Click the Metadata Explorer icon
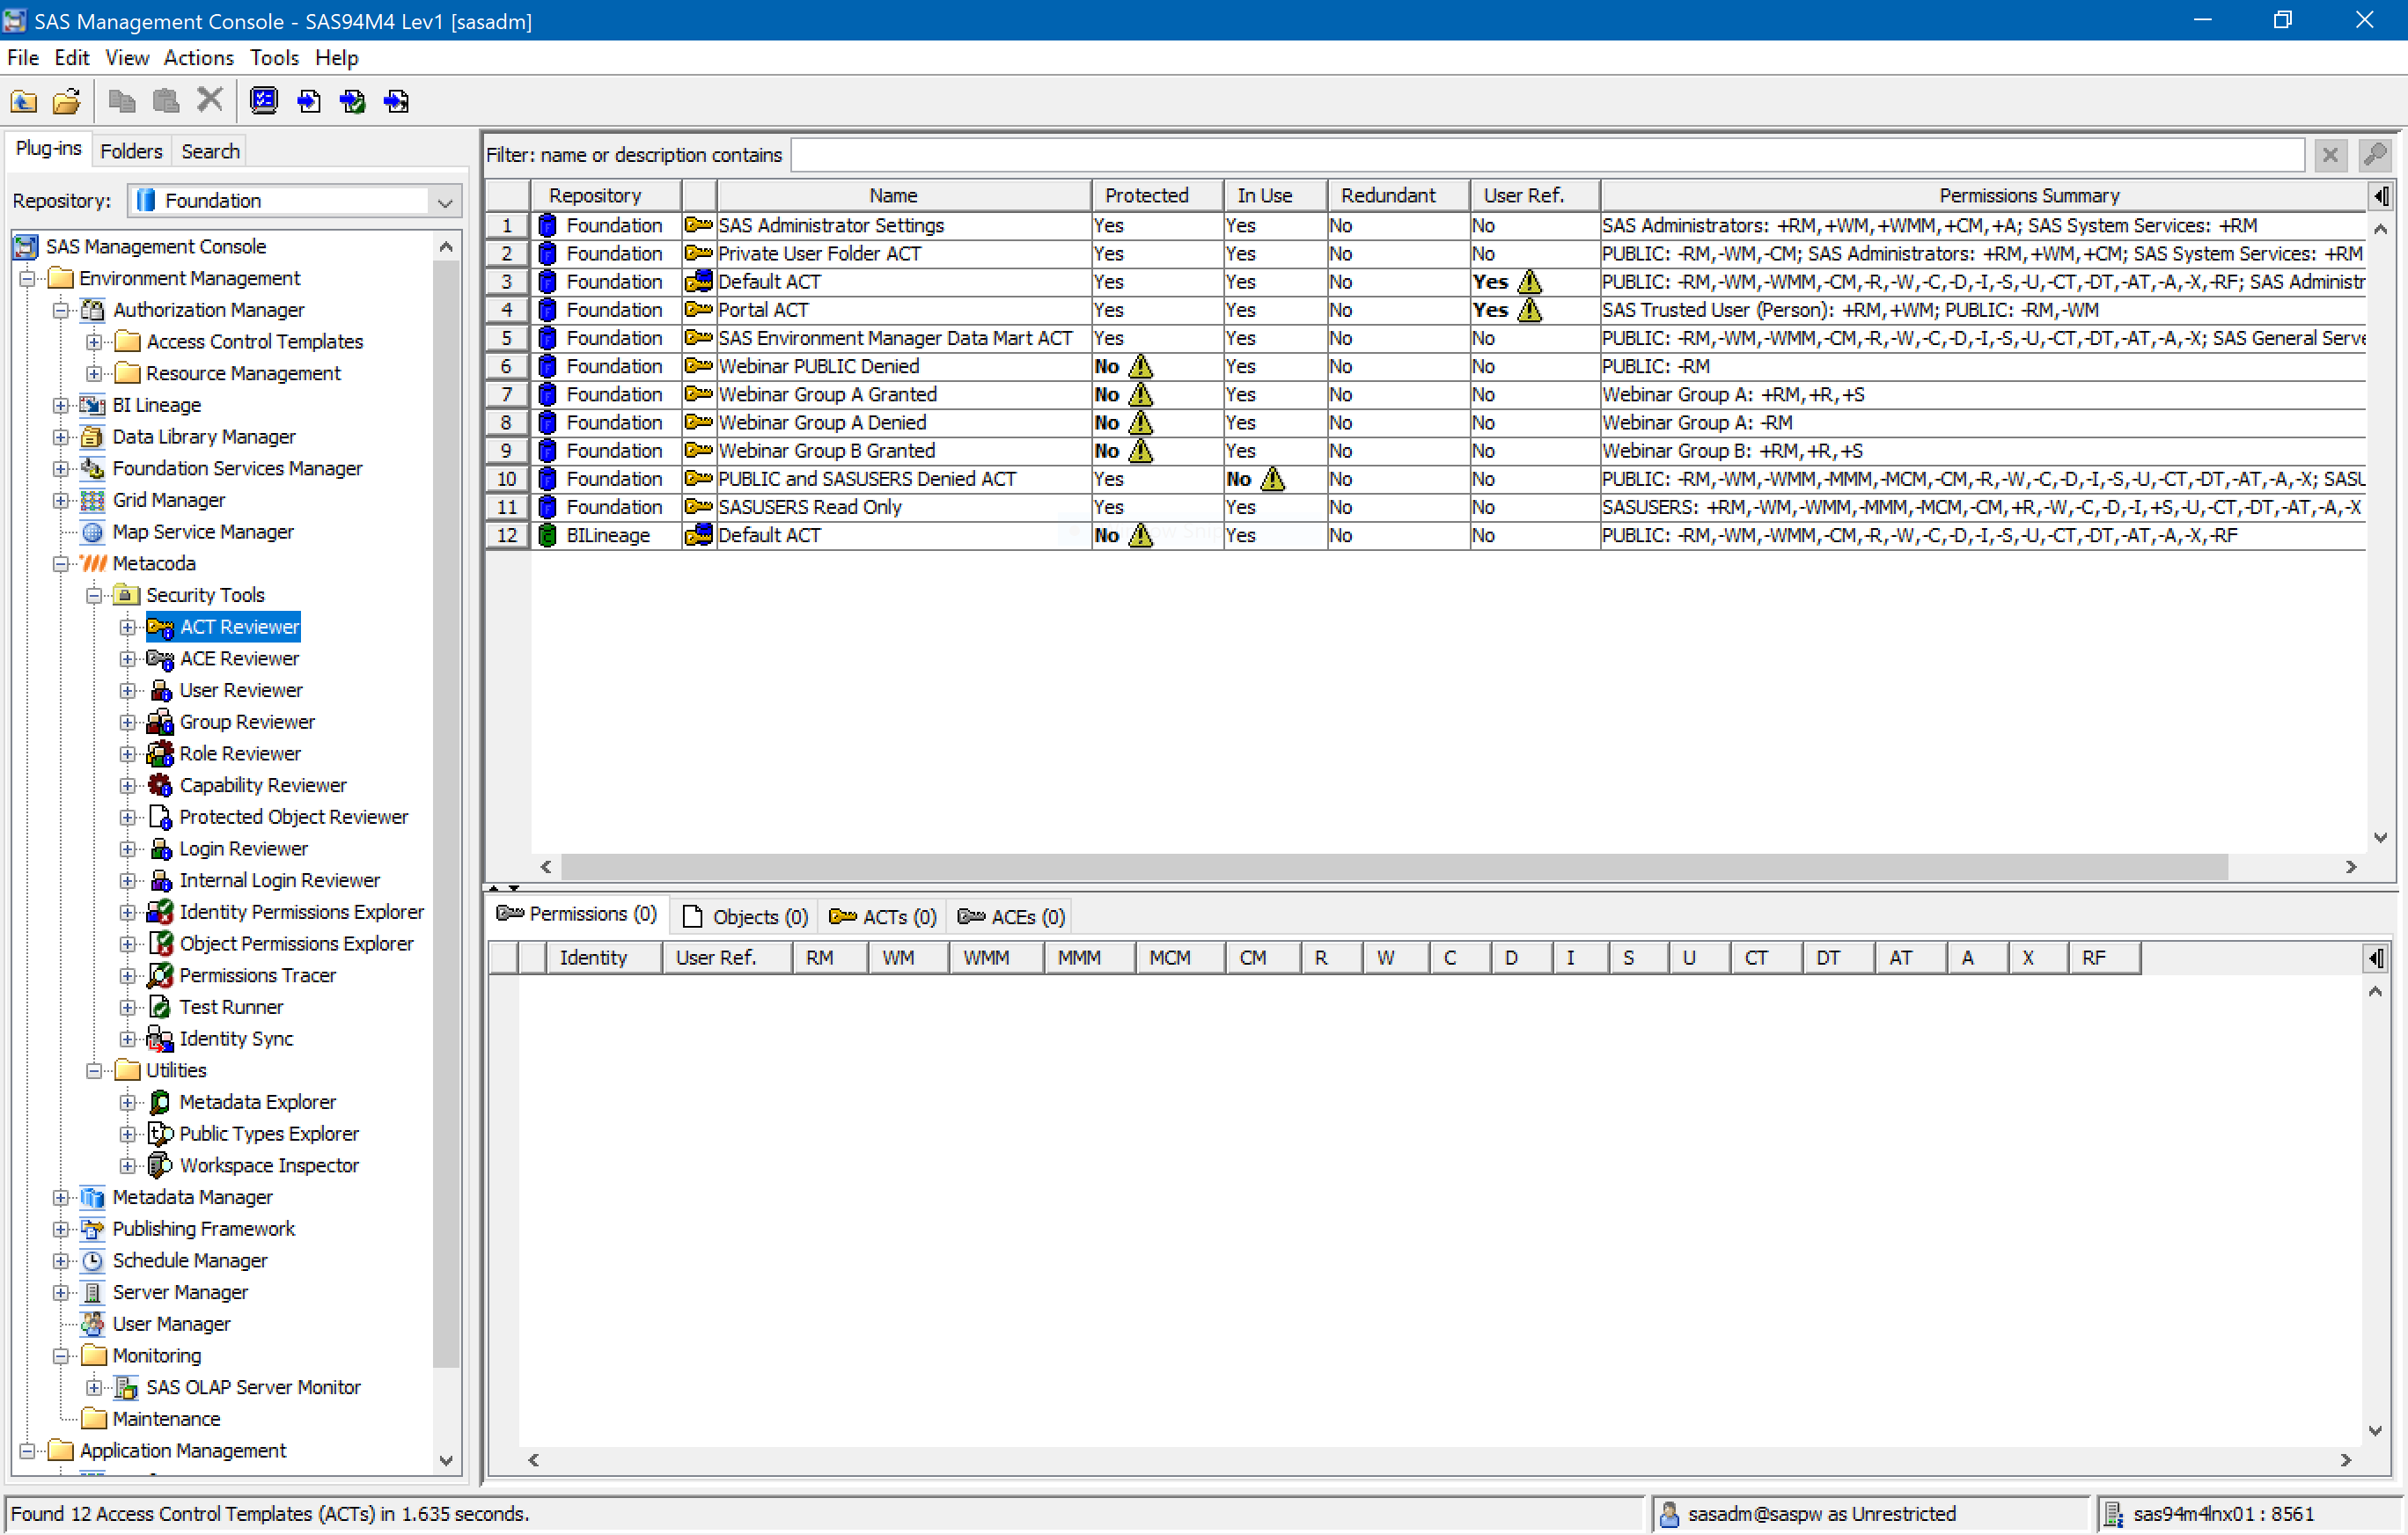2408x1535 pixels. pos(160,1102)
